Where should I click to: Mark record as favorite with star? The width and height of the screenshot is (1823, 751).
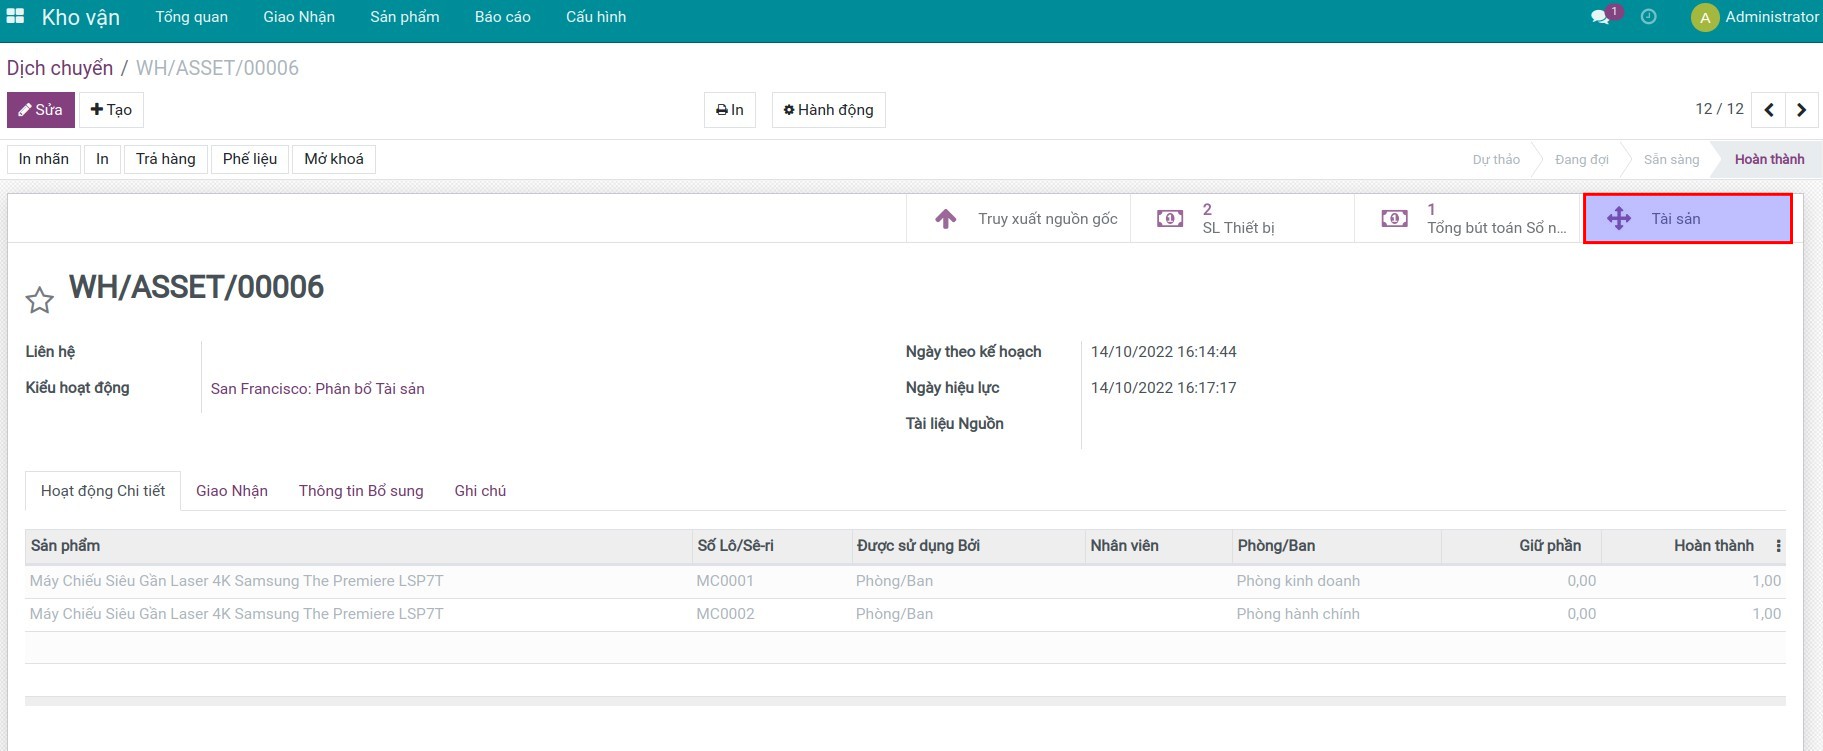point(40,300)
